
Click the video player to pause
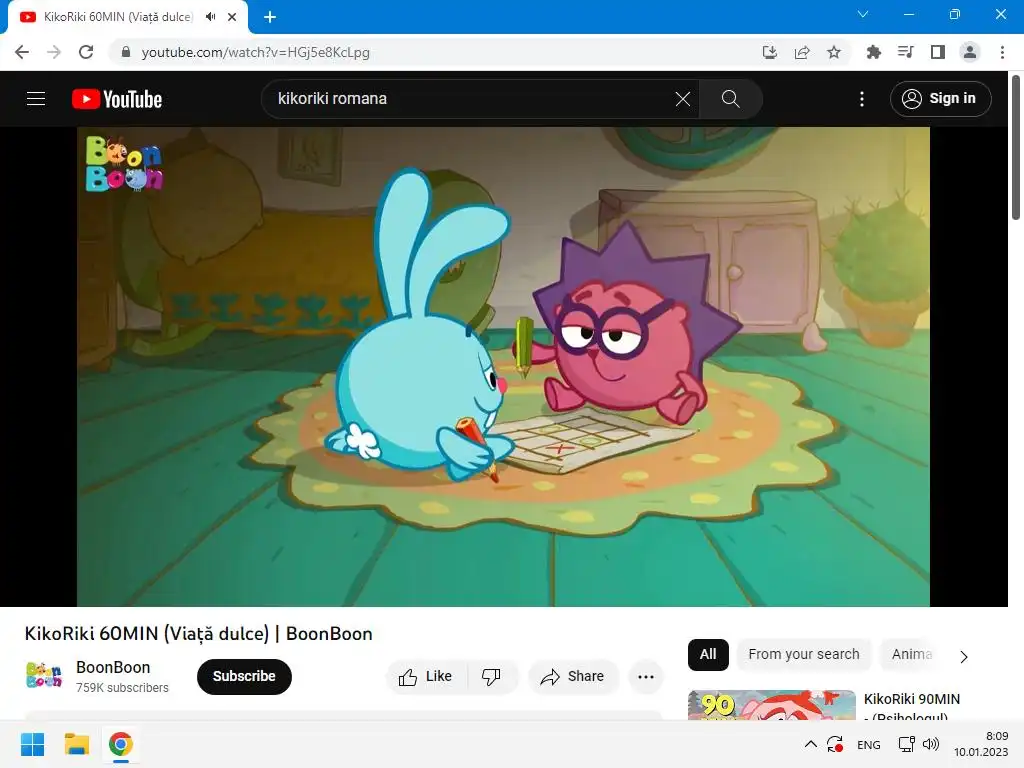[503, 366]
